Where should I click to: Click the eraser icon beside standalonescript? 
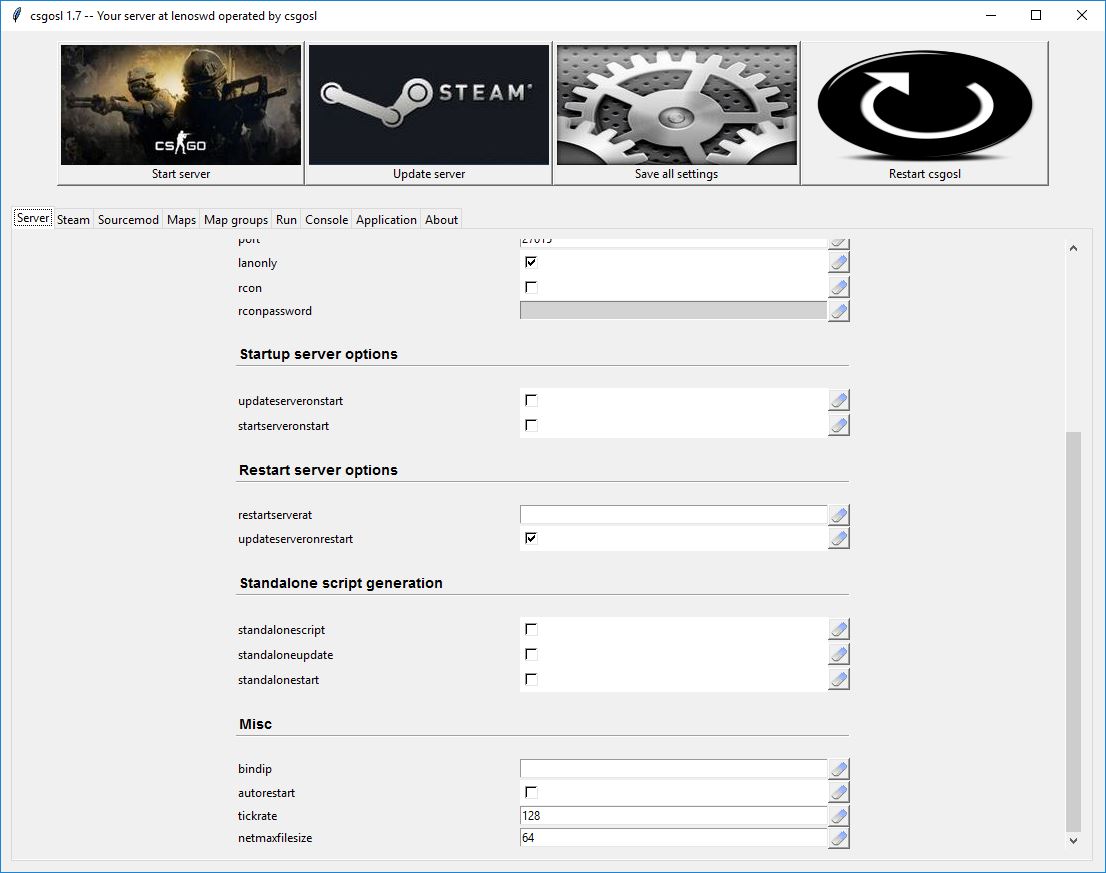(x=839, y=629)
